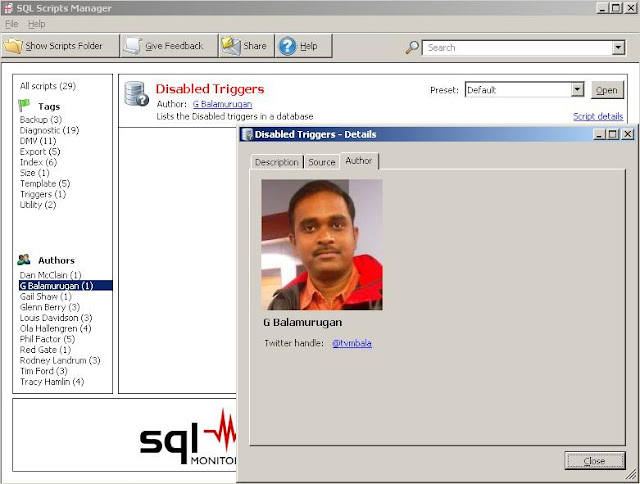The height and width of the screenshot is (484, 640).
Task: Click the Disabled Triggers script title
Action: point(210,89)
